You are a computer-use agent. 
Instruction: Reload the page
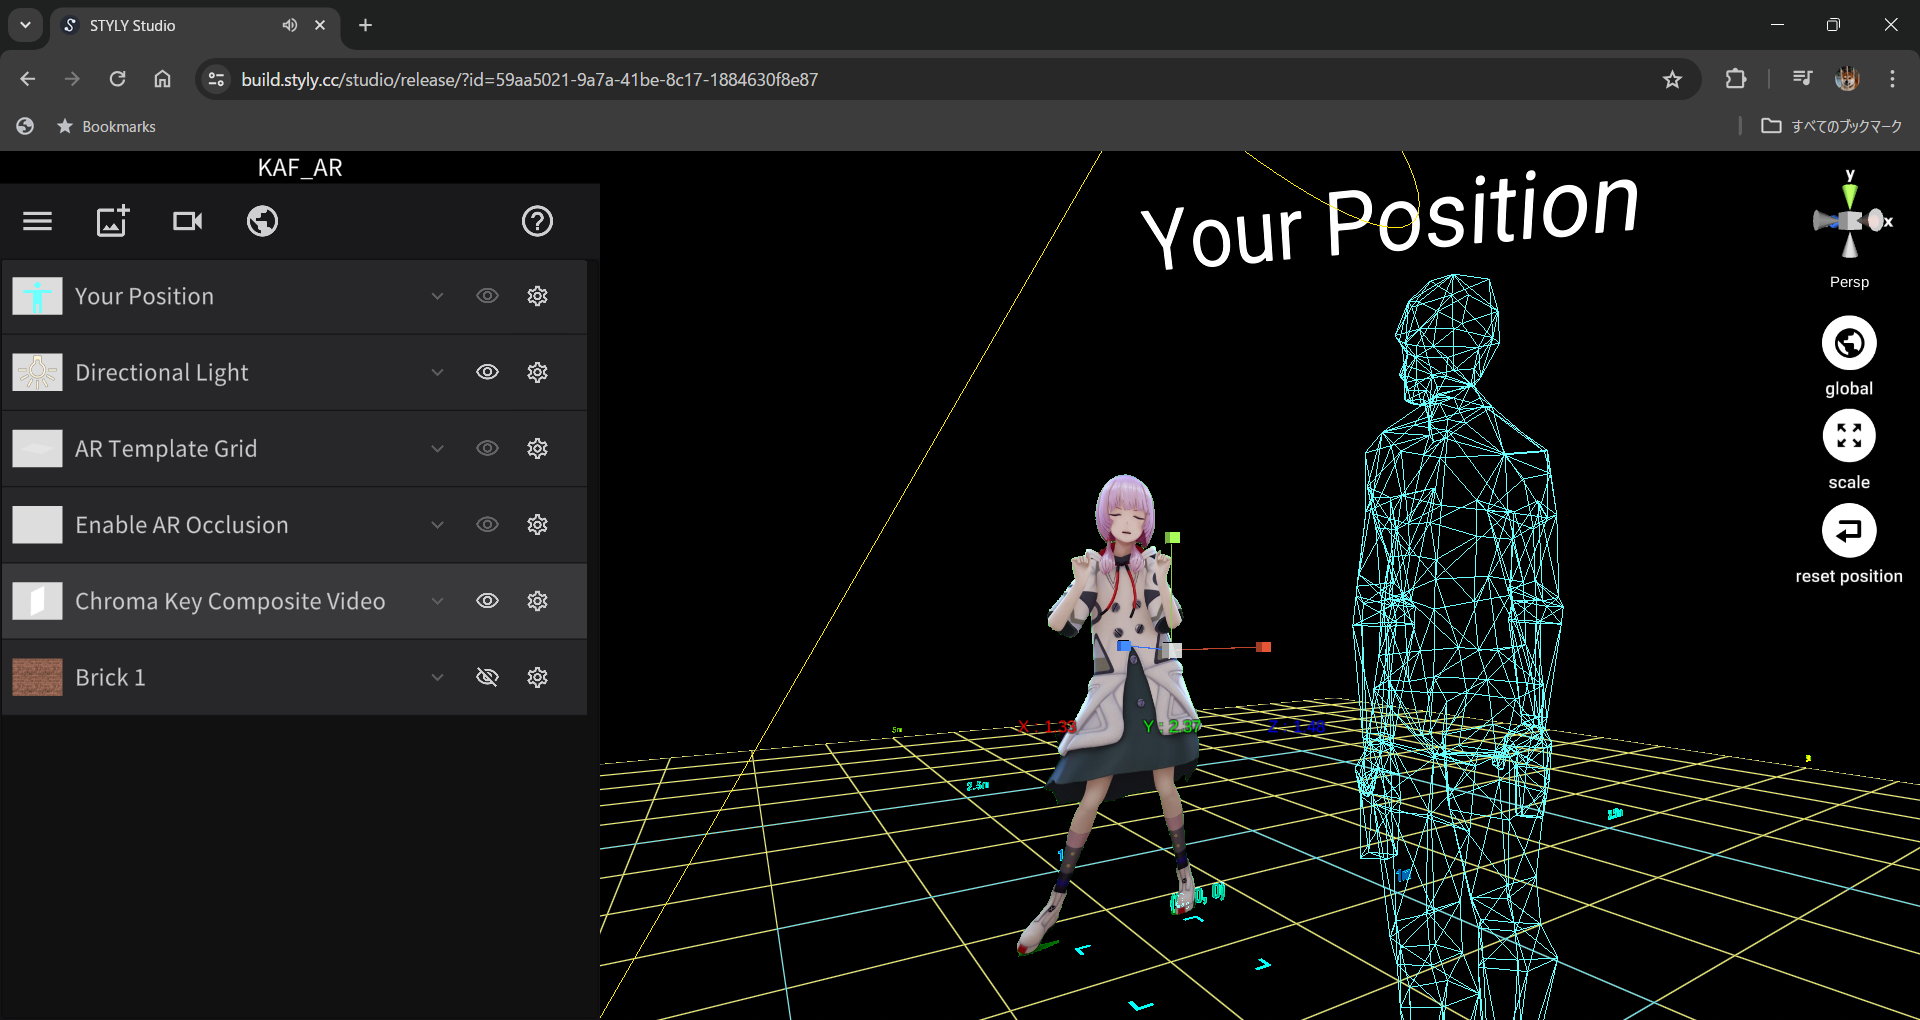pyautogui.click(x=117, y=79)
